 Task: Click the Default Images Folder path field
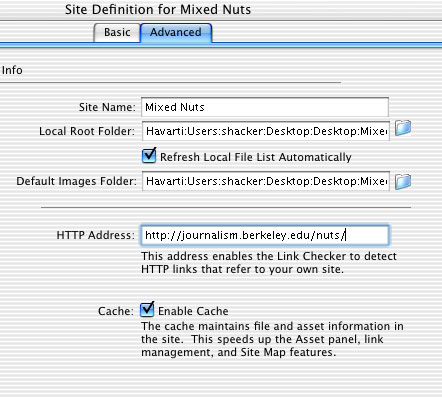coord(266,181)
